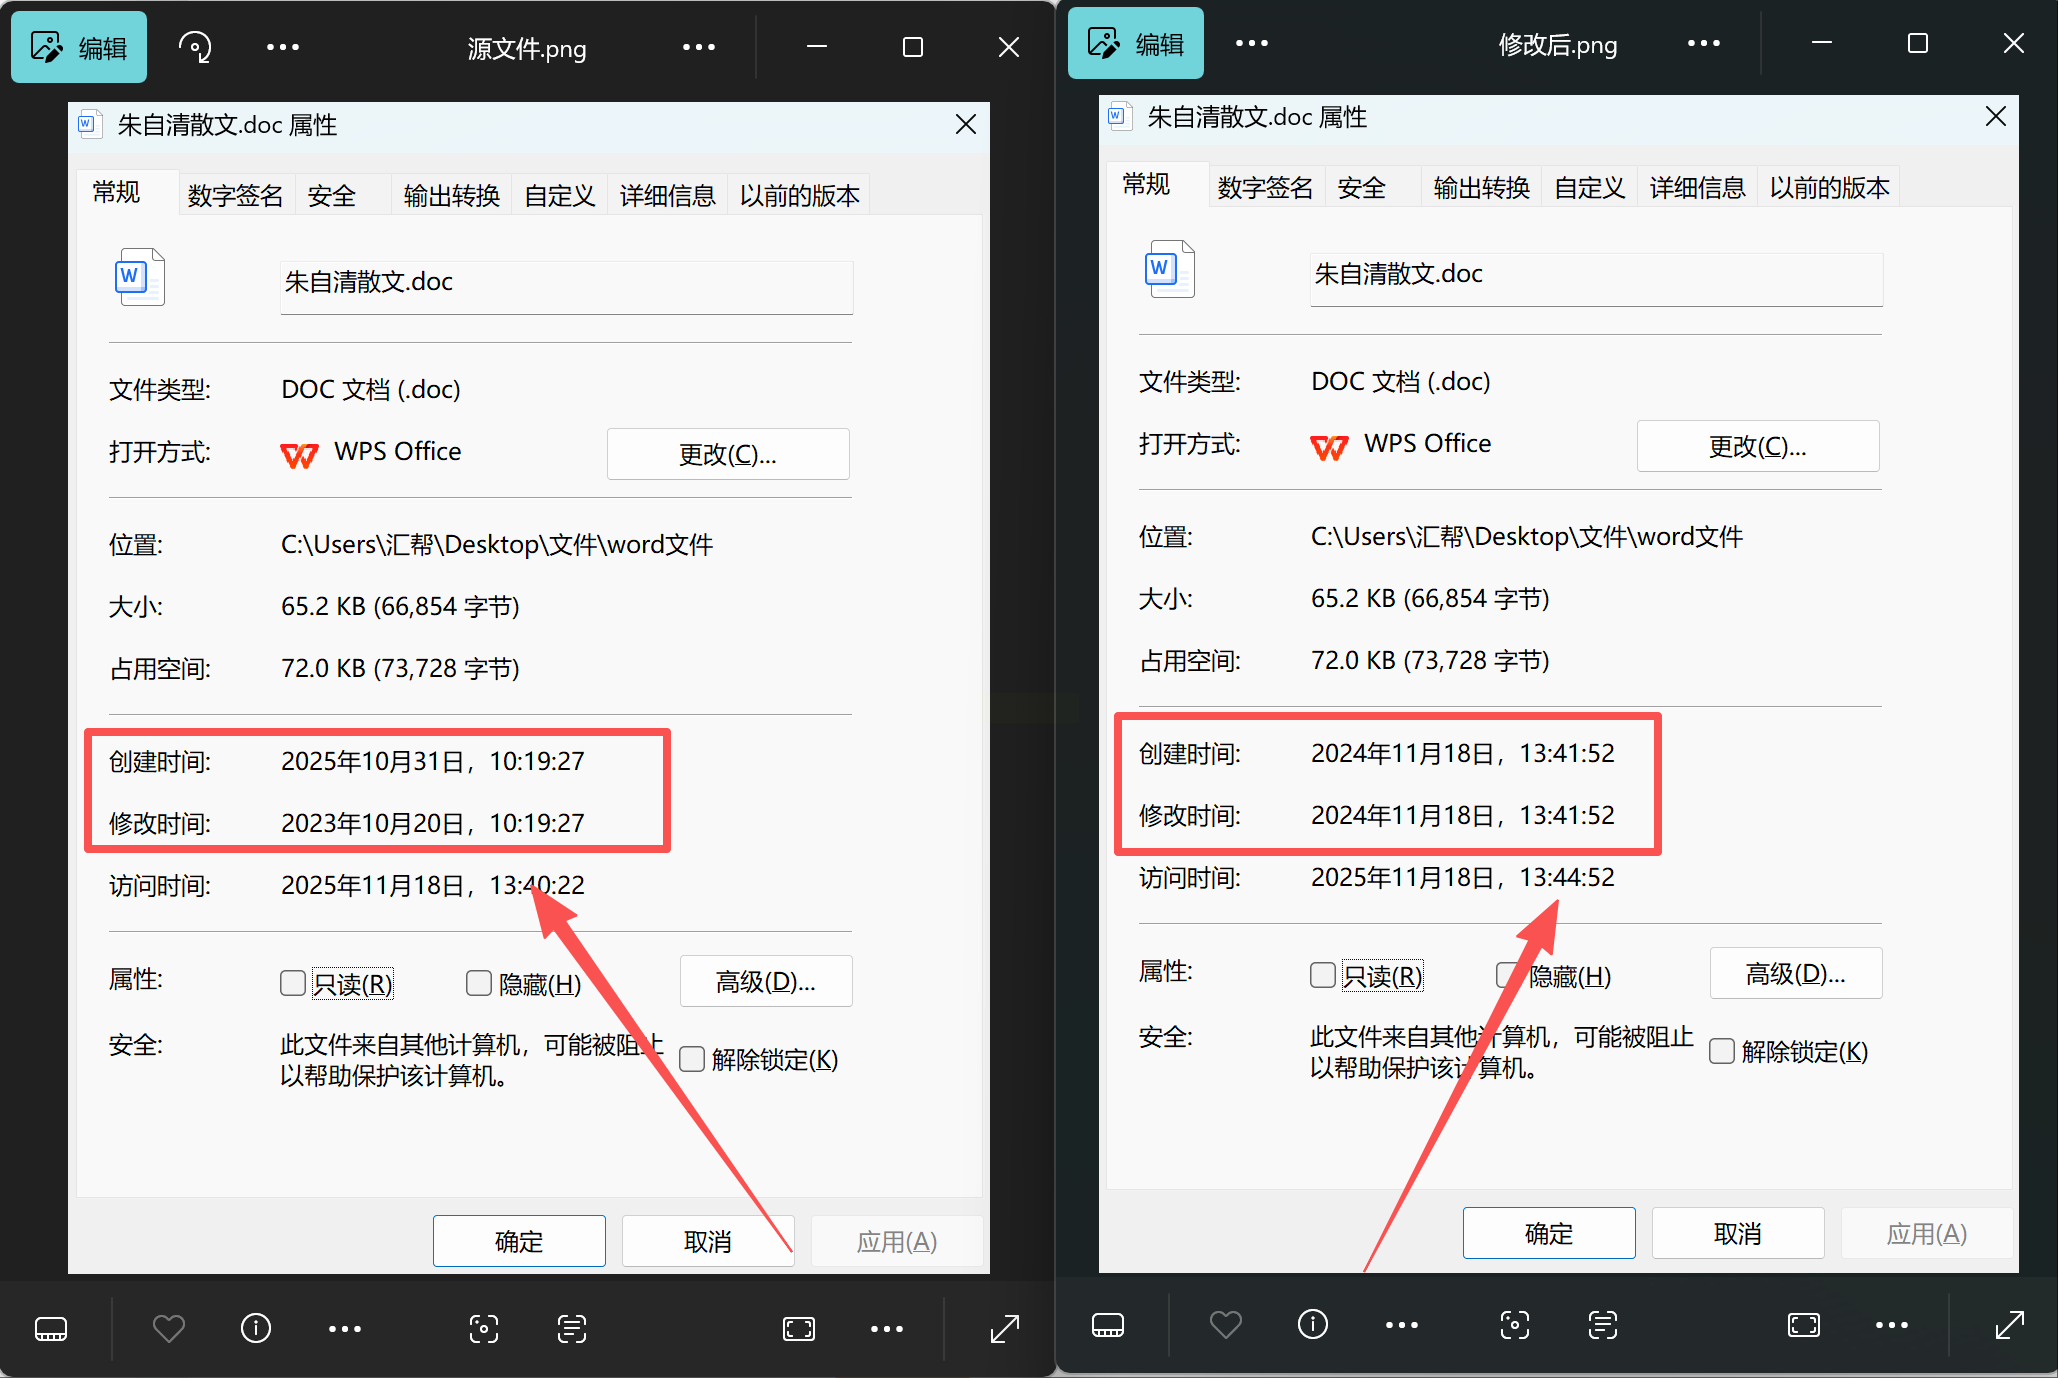Open more options beside 源文件.png title
This screenshot has width=2058, height=1378.
[698, 47]
